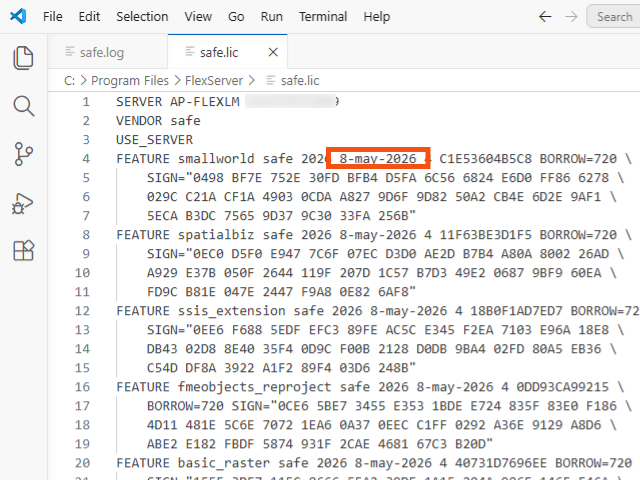The height and width of the screenshot is (480, 640).
Task: Click 'B20D"' at end of line 19
Action: click(474, 444)
